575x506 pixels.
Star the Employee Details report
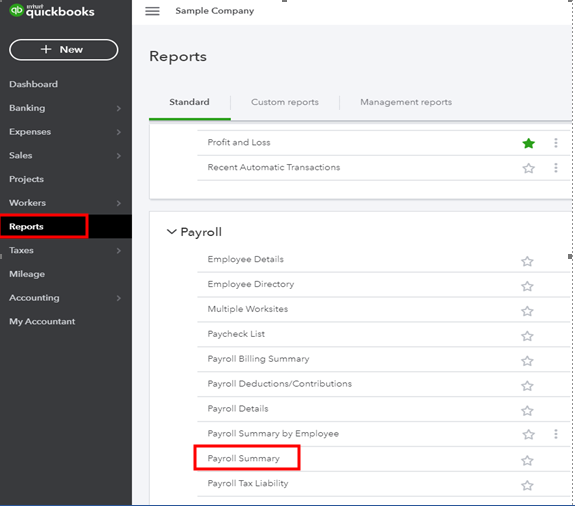click(x=527, y=261)
